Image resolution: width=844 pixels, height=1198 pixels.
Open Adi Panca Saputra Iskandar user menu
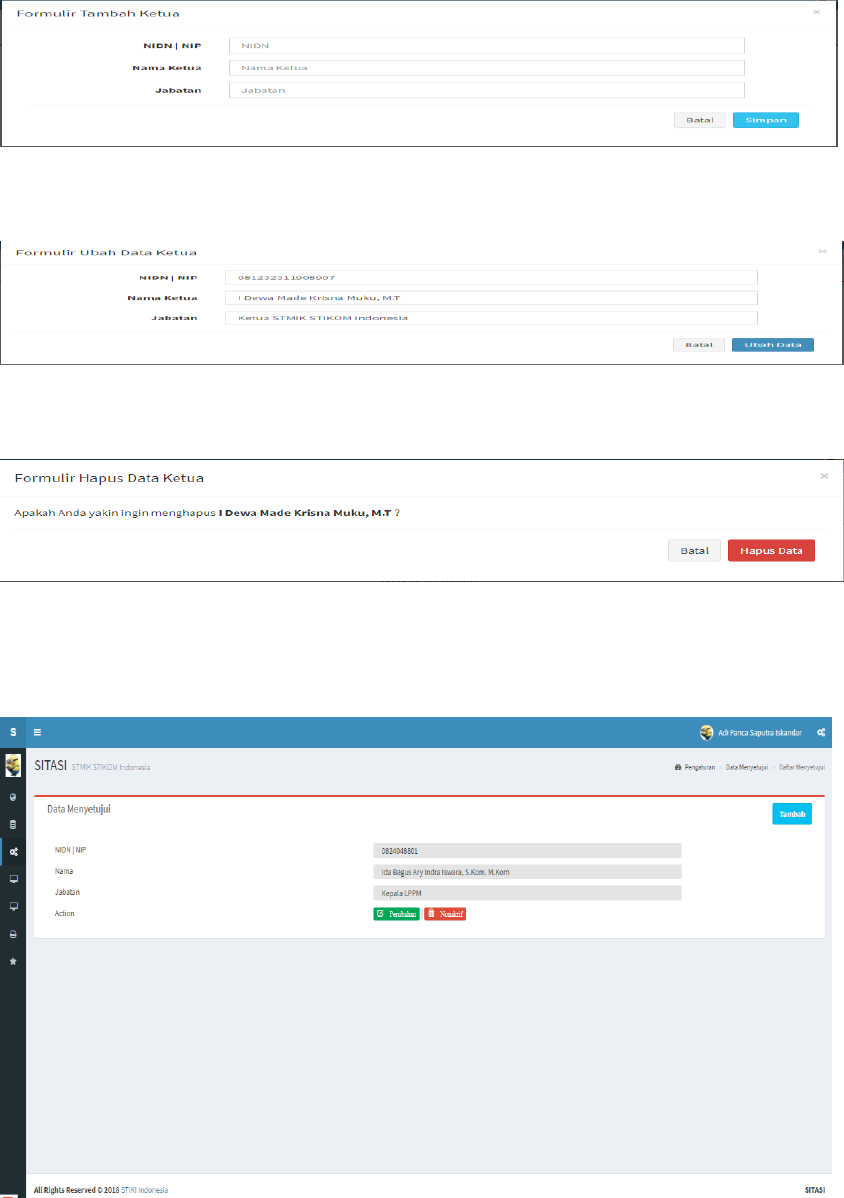point(751,733)
